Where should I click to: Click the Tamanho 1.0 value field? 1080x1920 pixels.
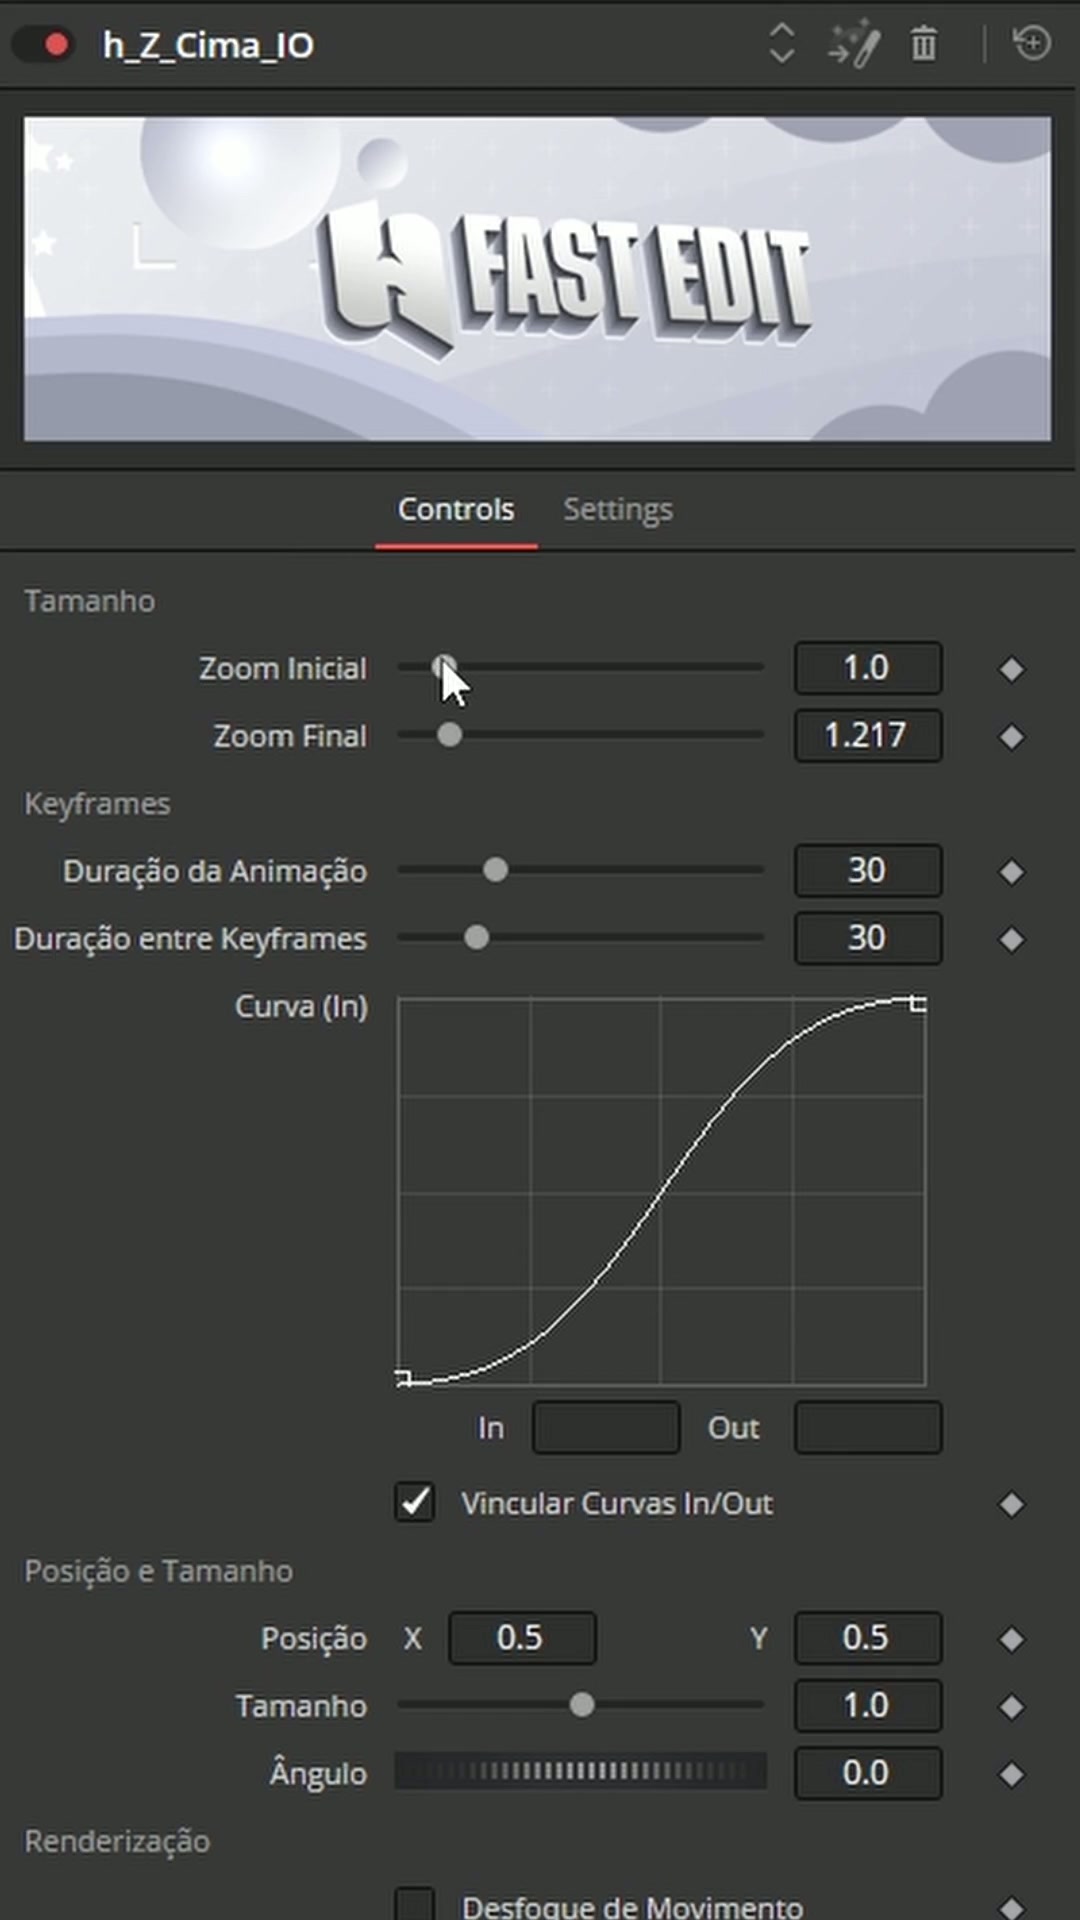pos(868,1705)
